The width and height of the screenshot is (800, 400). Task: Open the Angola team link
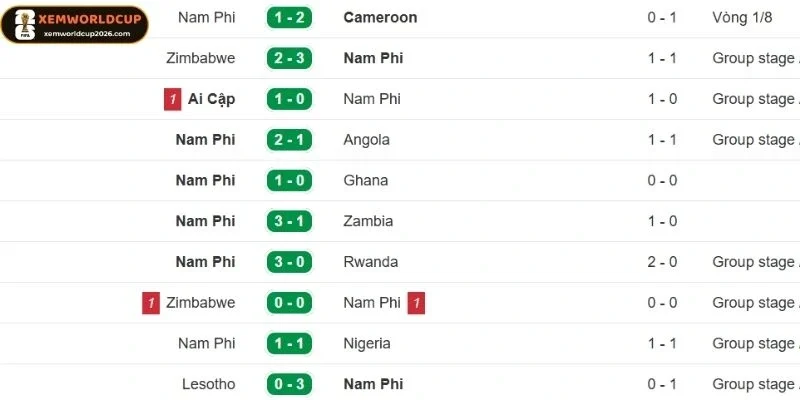click(x=366, y=140)
